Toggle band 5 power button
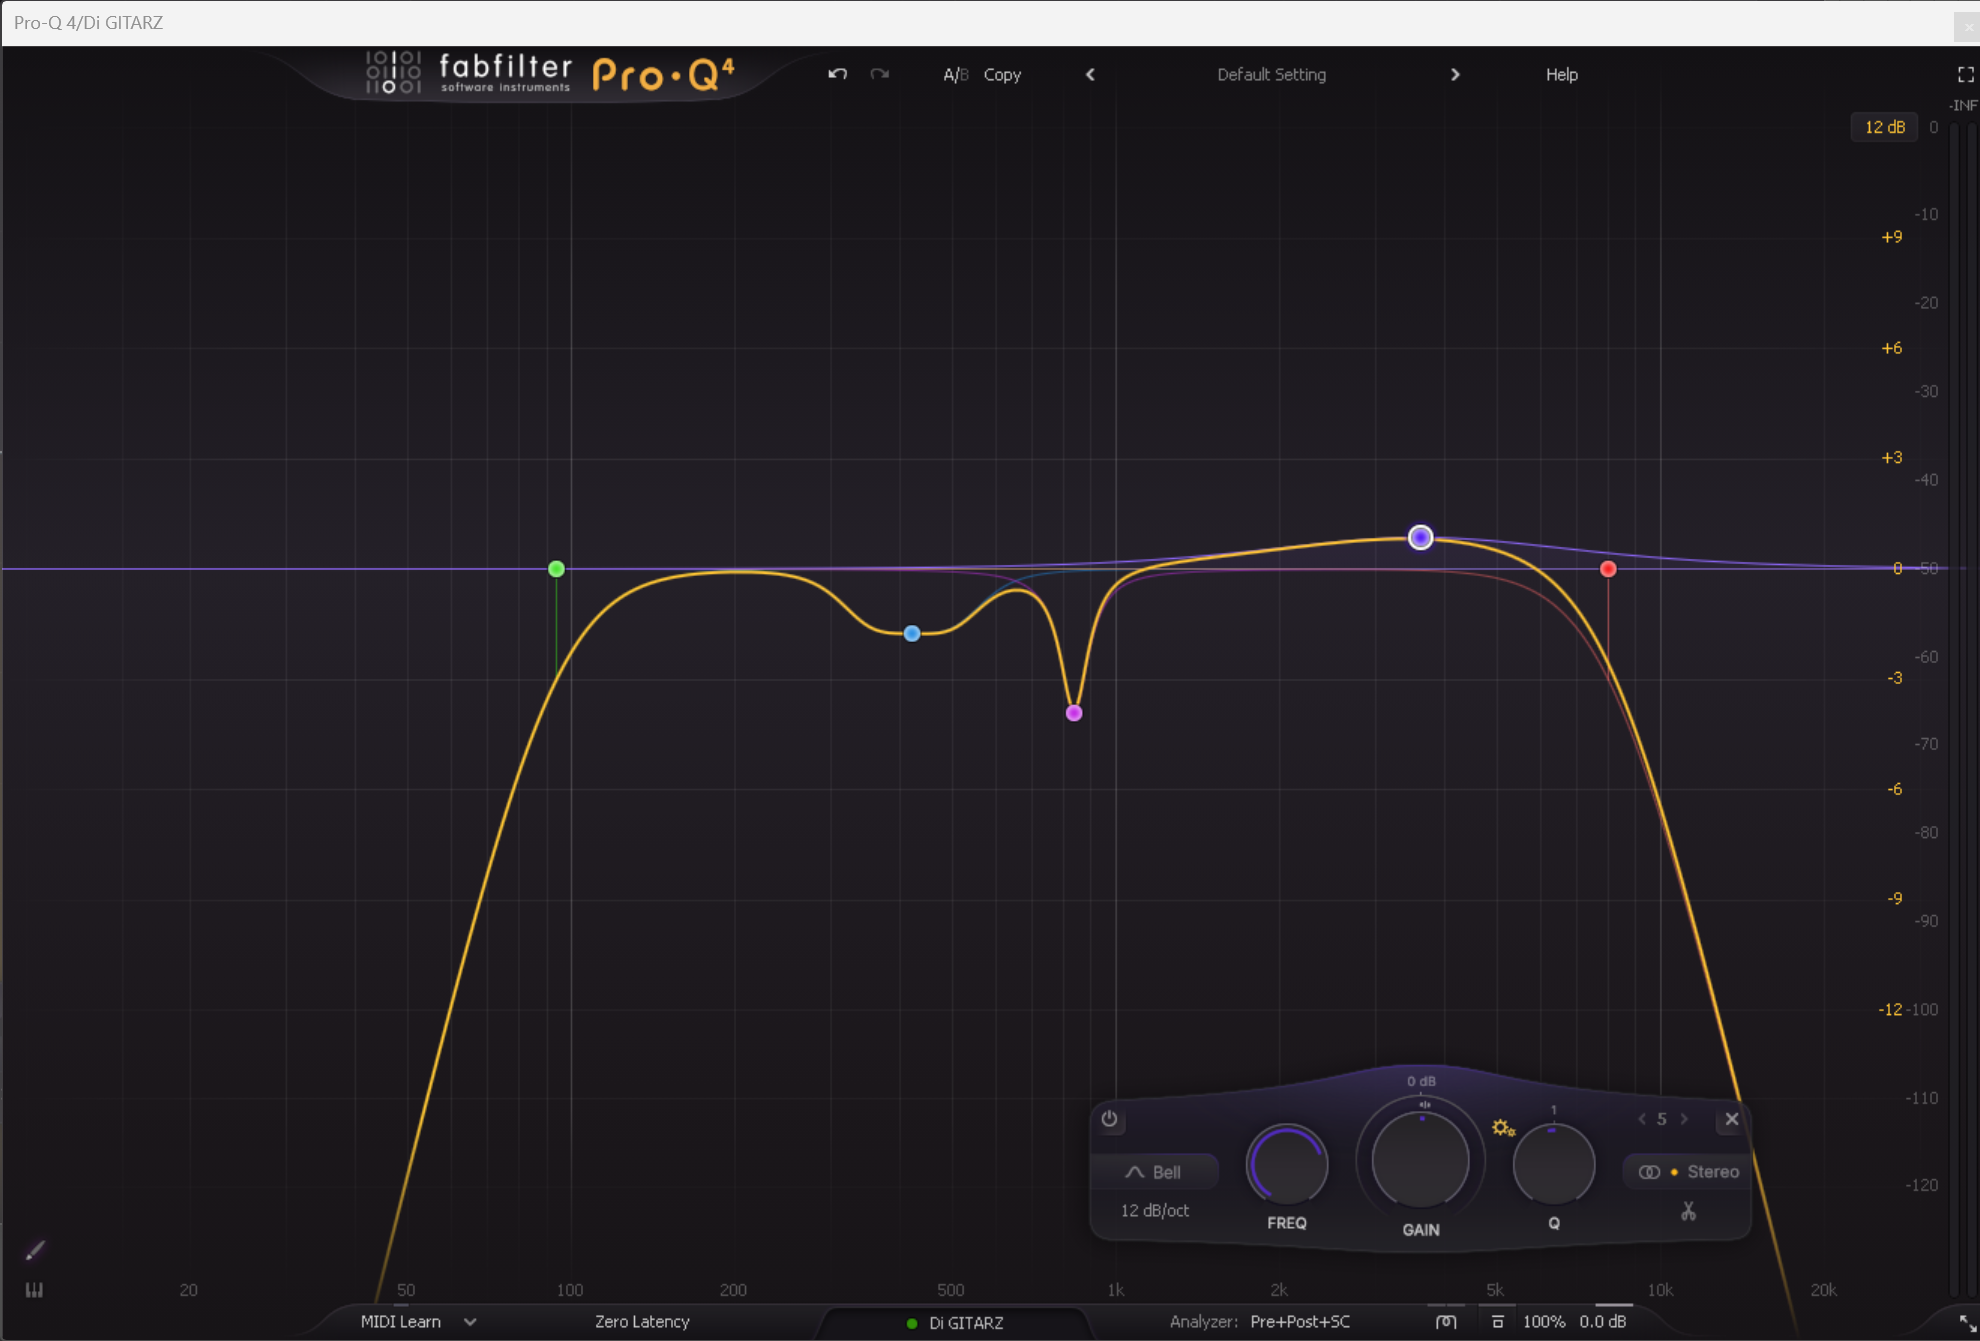The height and width of the screenshot is (1341, 1980). coord(1109,1119)
